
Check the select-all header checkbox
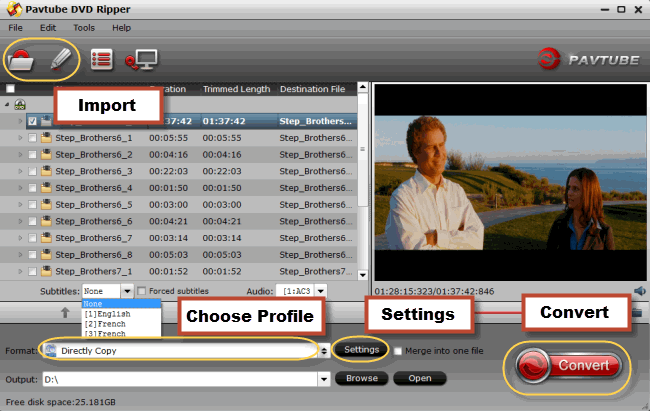(10, 89)
